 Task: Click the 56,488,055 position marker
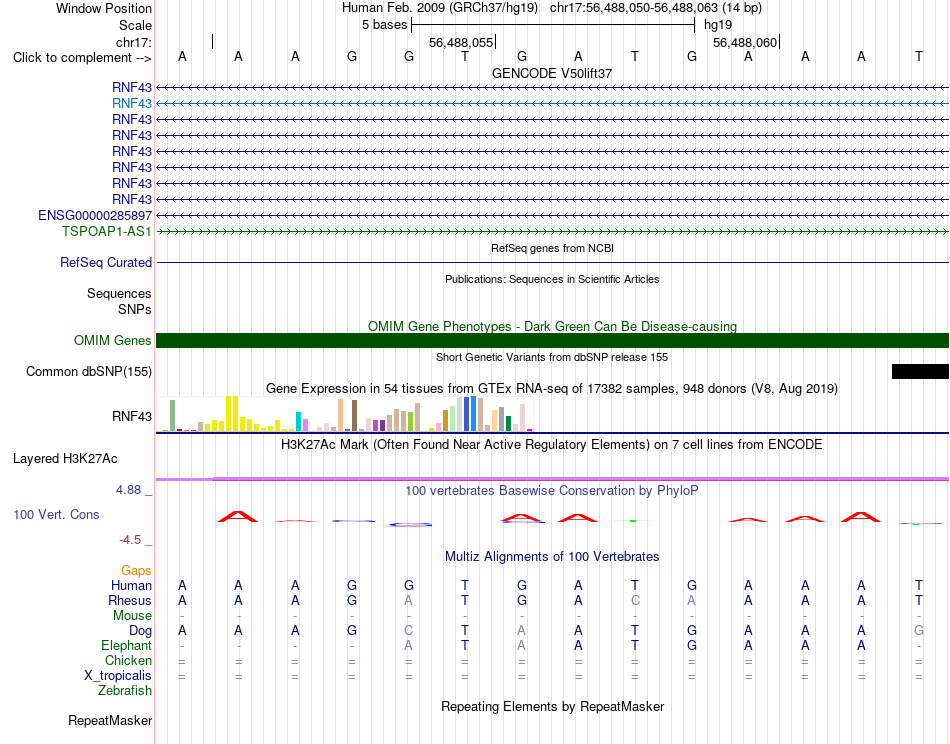[x=460, y=42]
